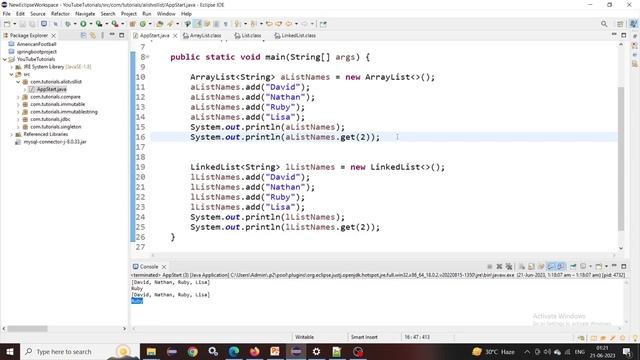
Task: Close the AppStart.java tab
Action: tap(175, 36)
